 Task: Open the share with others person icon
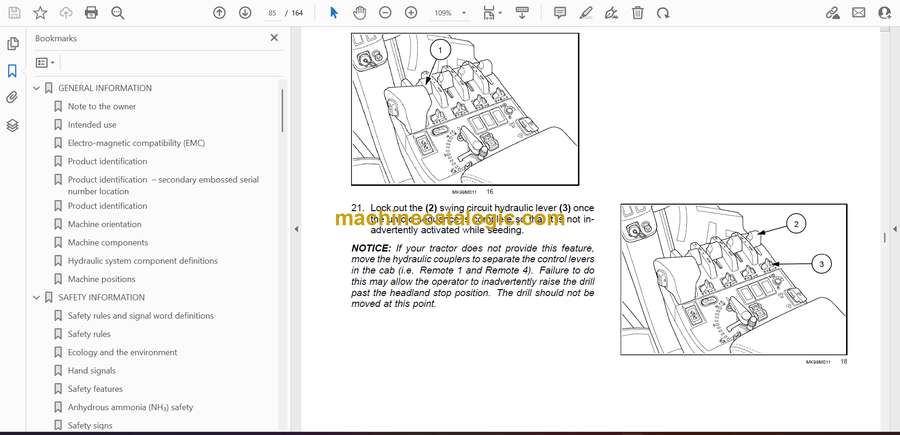[x=885, y=13]
